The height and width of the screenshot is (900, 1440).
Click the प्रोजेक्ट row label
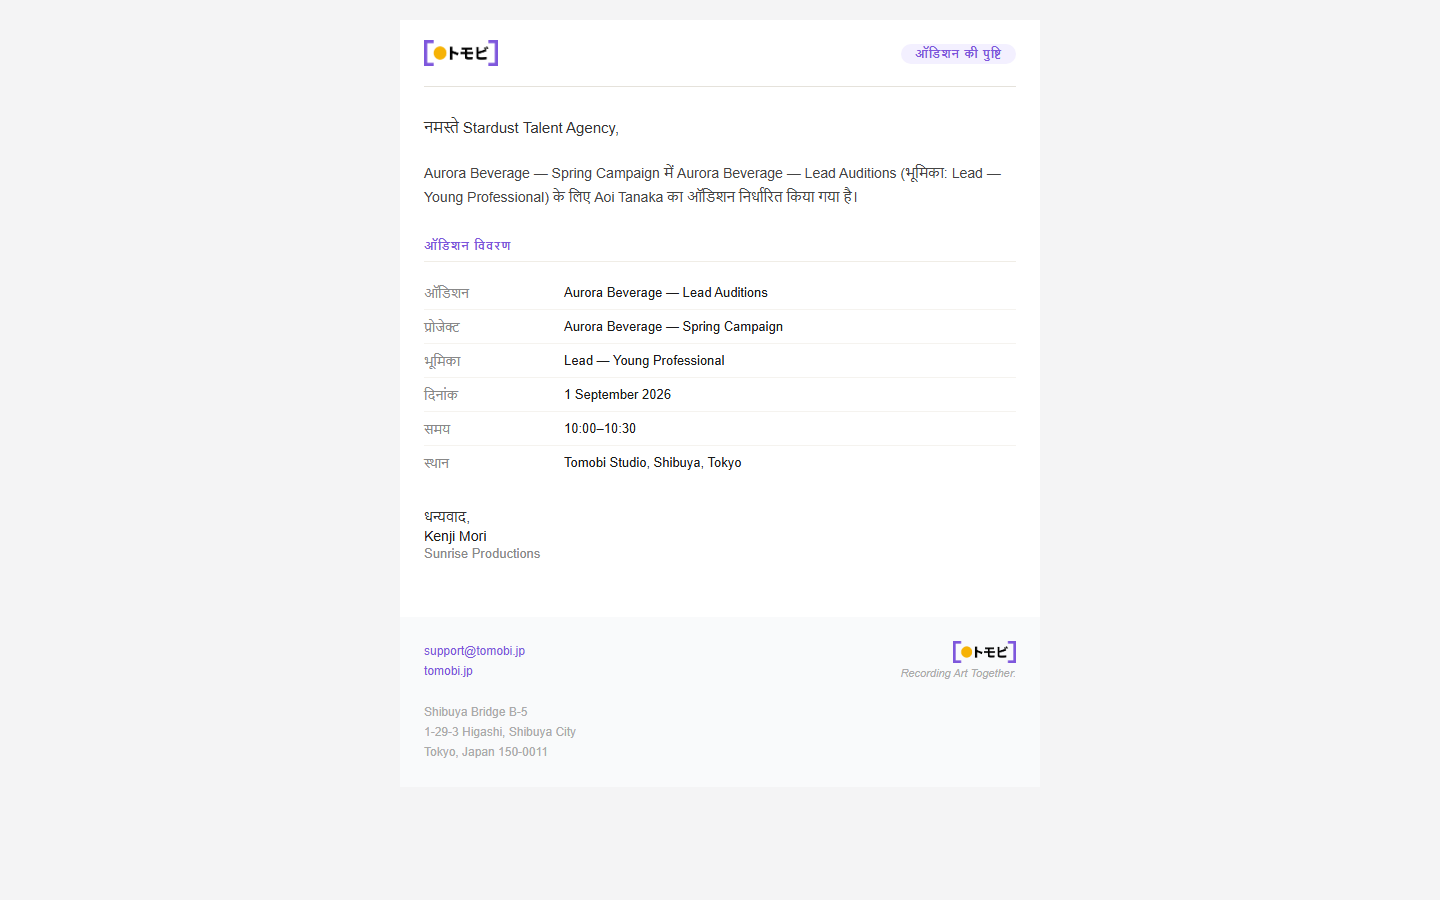pos(442,327)
